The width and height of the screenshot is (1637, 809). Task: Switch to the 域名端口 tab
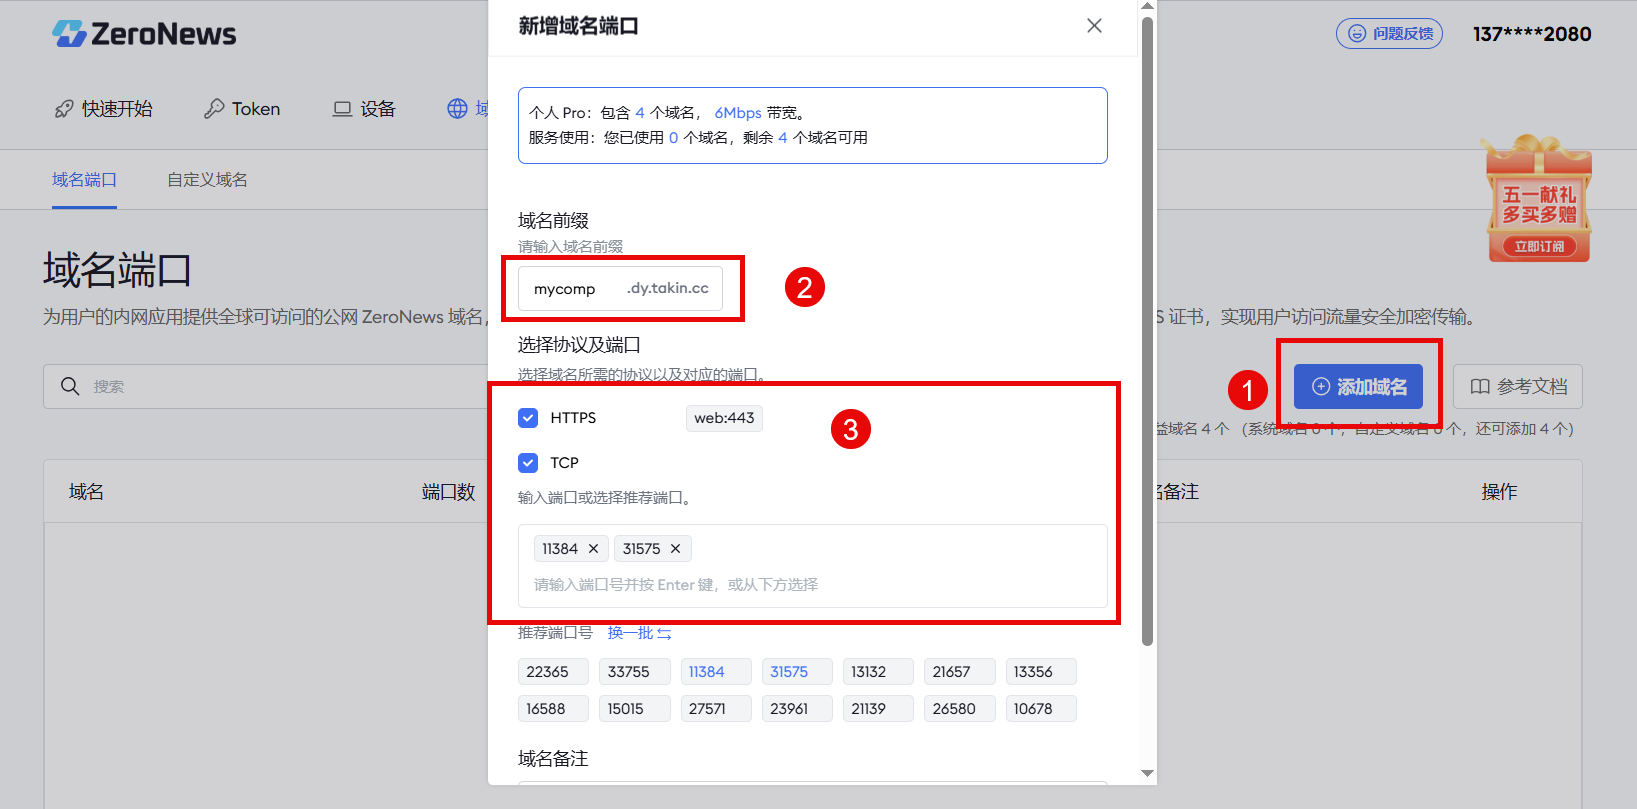(84, 180)
